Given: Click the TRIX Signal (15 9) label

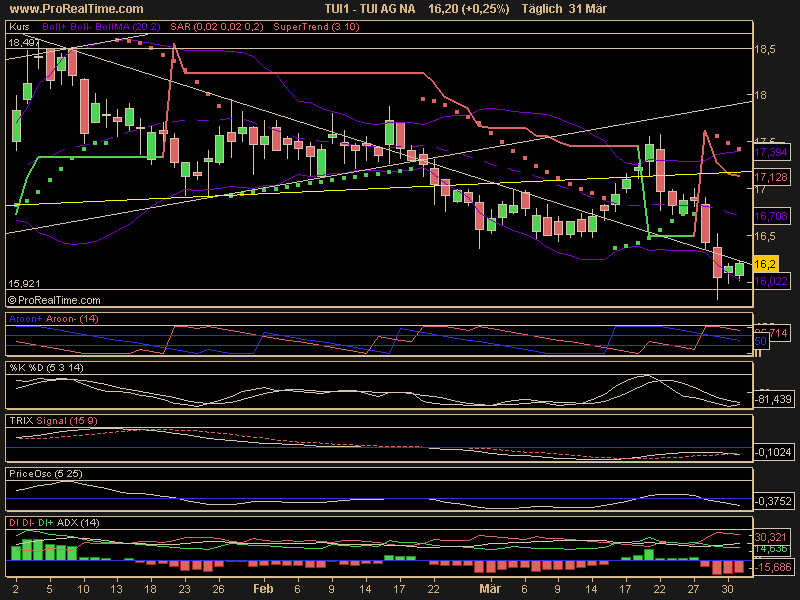Looking at the screenshot, I should [52, 420].
